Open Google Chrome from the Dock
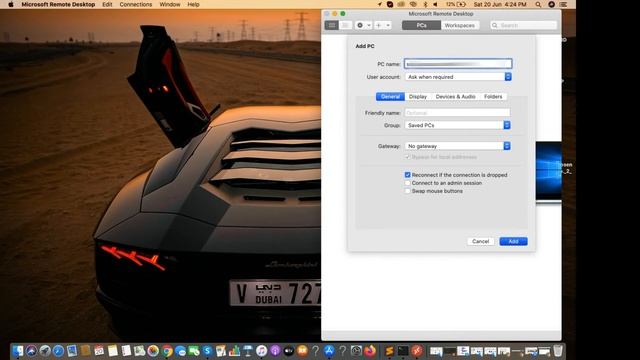 click(167, 351)
